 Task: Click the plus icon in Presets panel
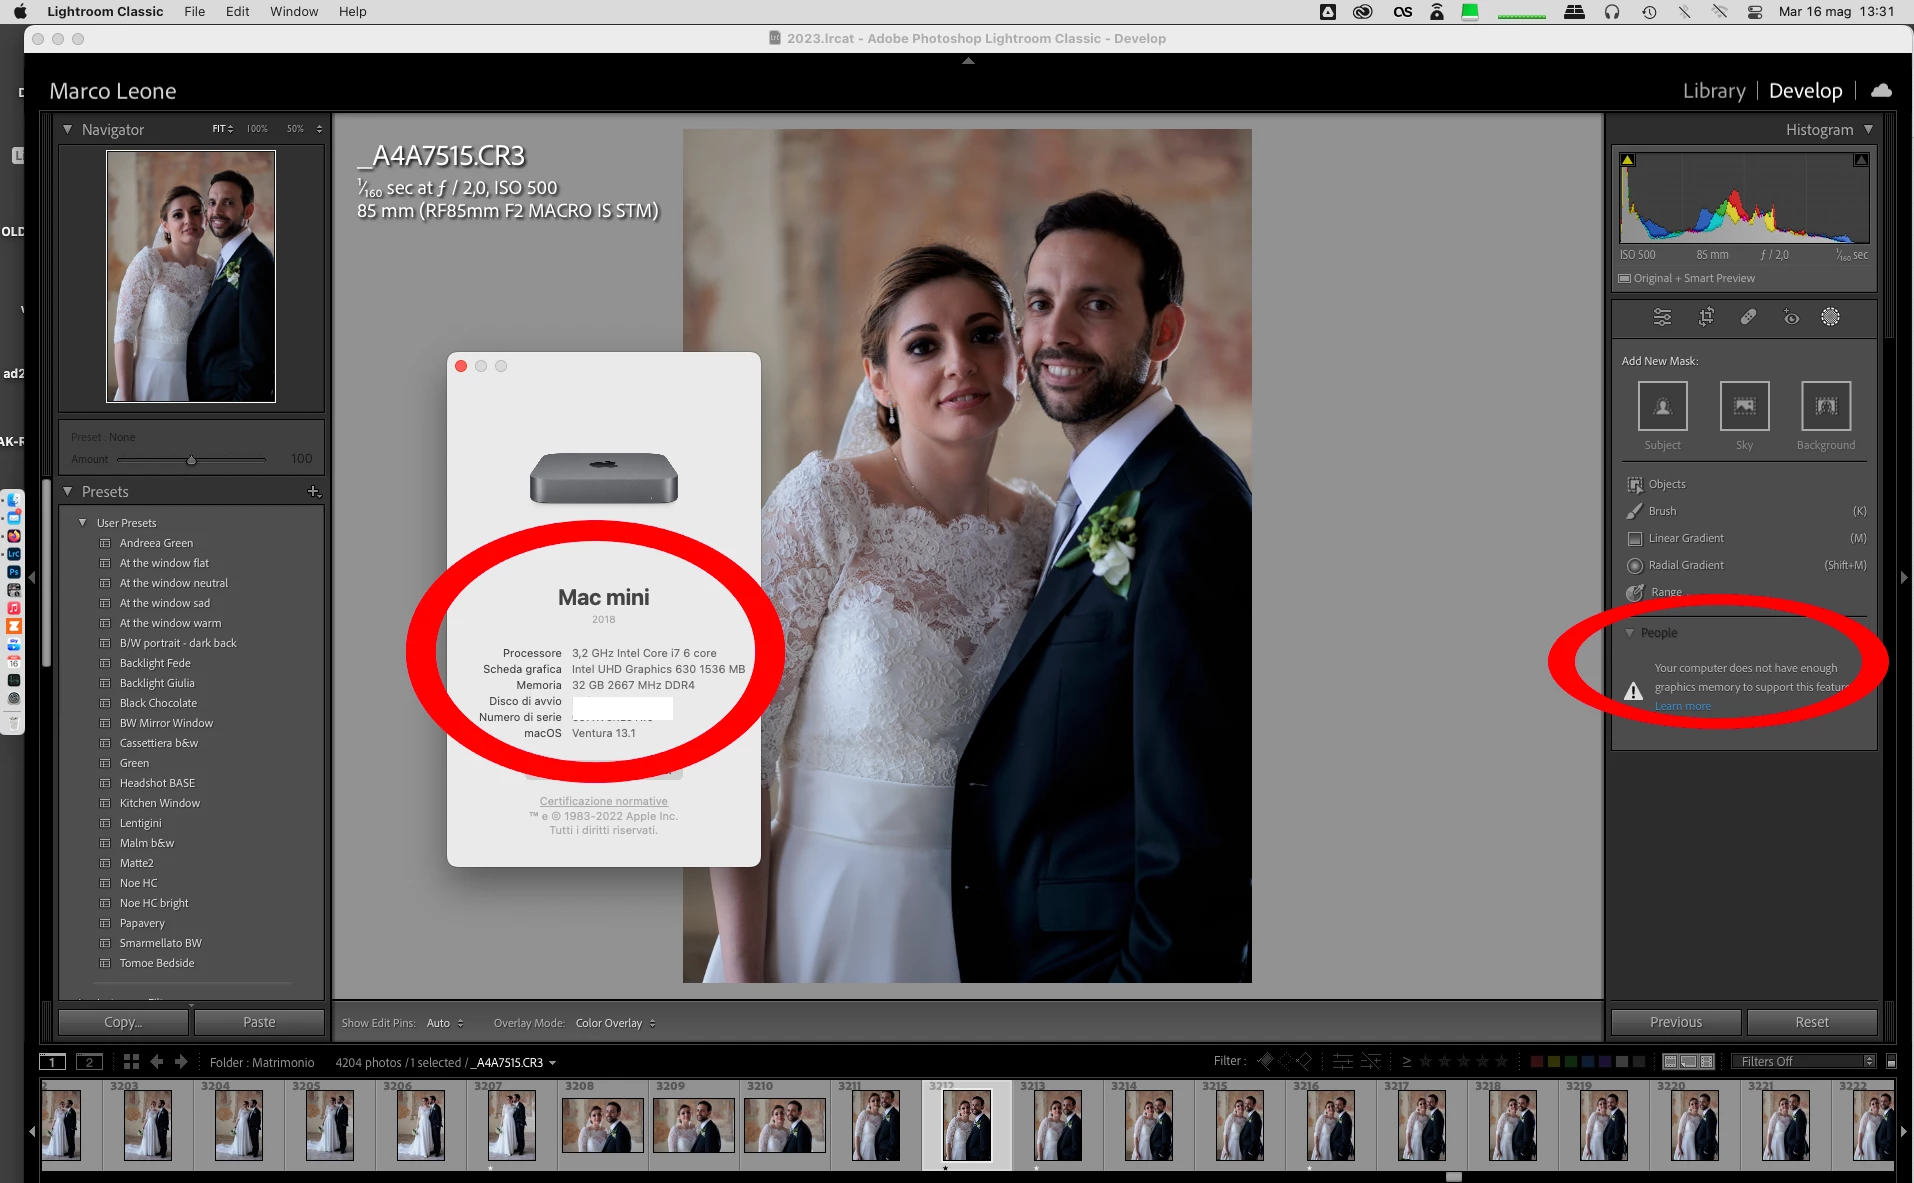pos(313,491)
